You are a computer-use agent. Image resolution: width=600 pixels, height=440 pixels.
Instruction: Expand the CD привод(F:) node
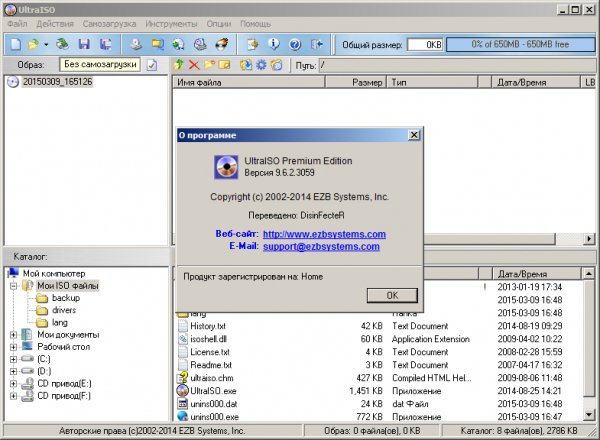tap(13, 396)
